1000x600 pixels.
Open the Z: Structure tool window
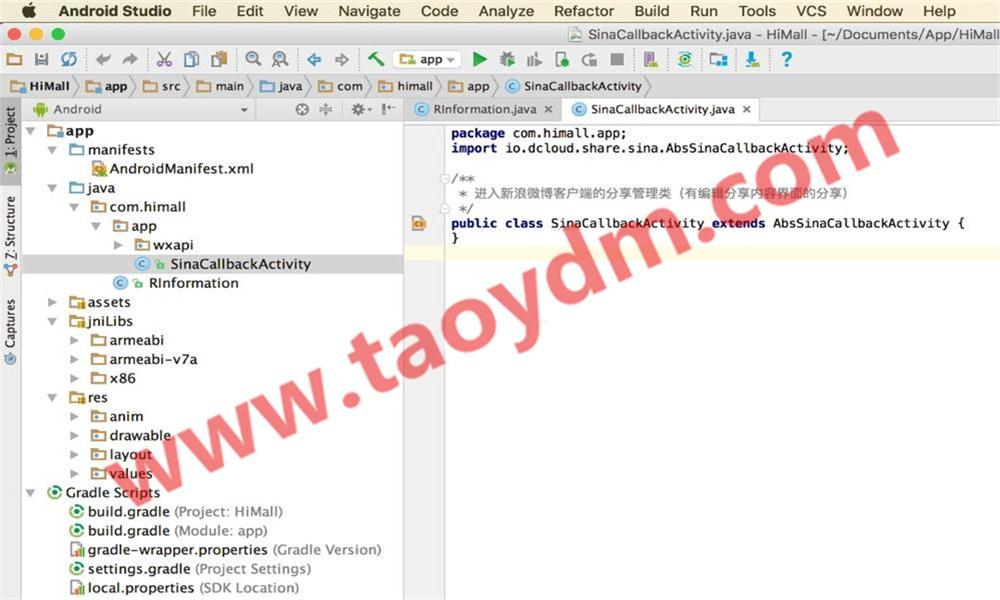(10, 236)
